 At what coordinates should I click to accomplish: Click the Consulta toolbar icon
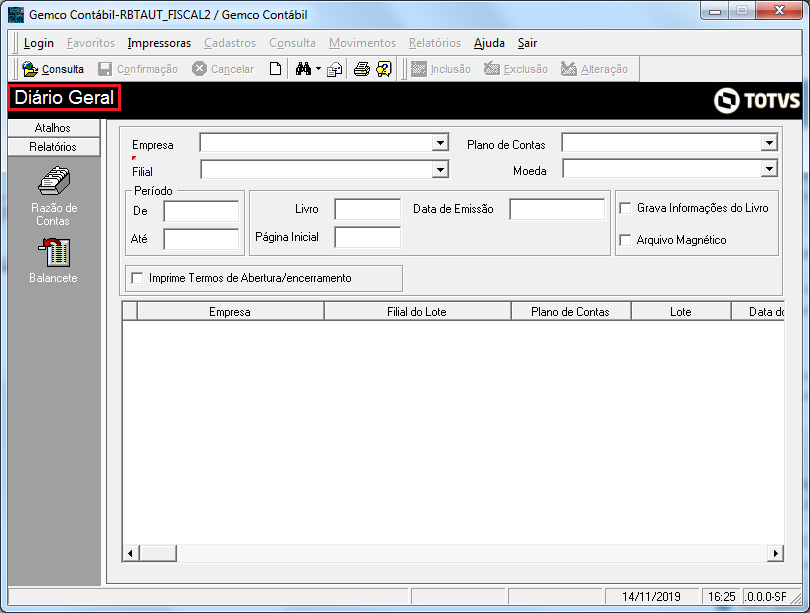point(30,69)
